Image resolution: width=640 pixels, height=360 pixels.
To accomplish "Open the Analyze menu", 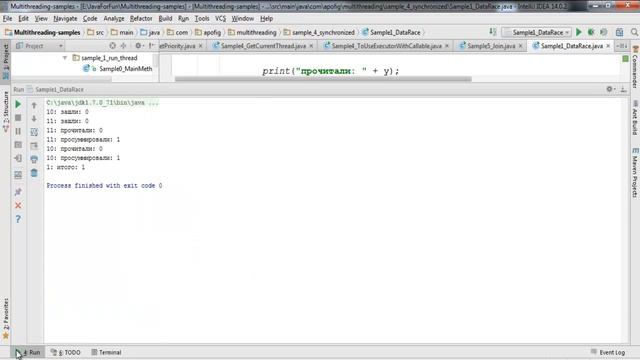I will (x=113, y=18).
